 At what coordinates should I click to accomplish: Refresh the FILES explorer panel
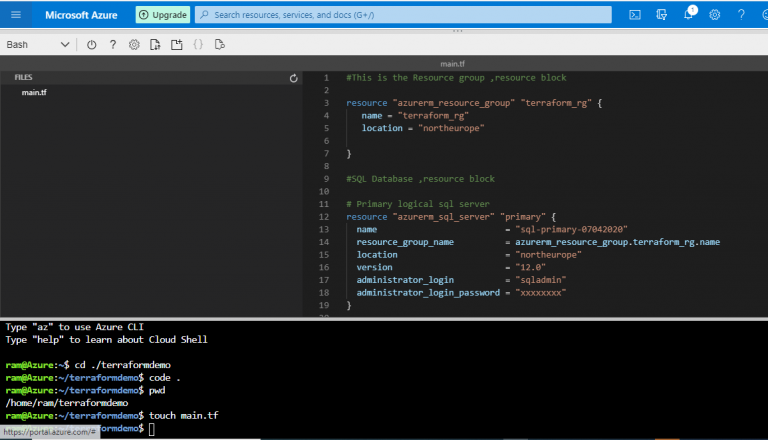coord(293,78)
